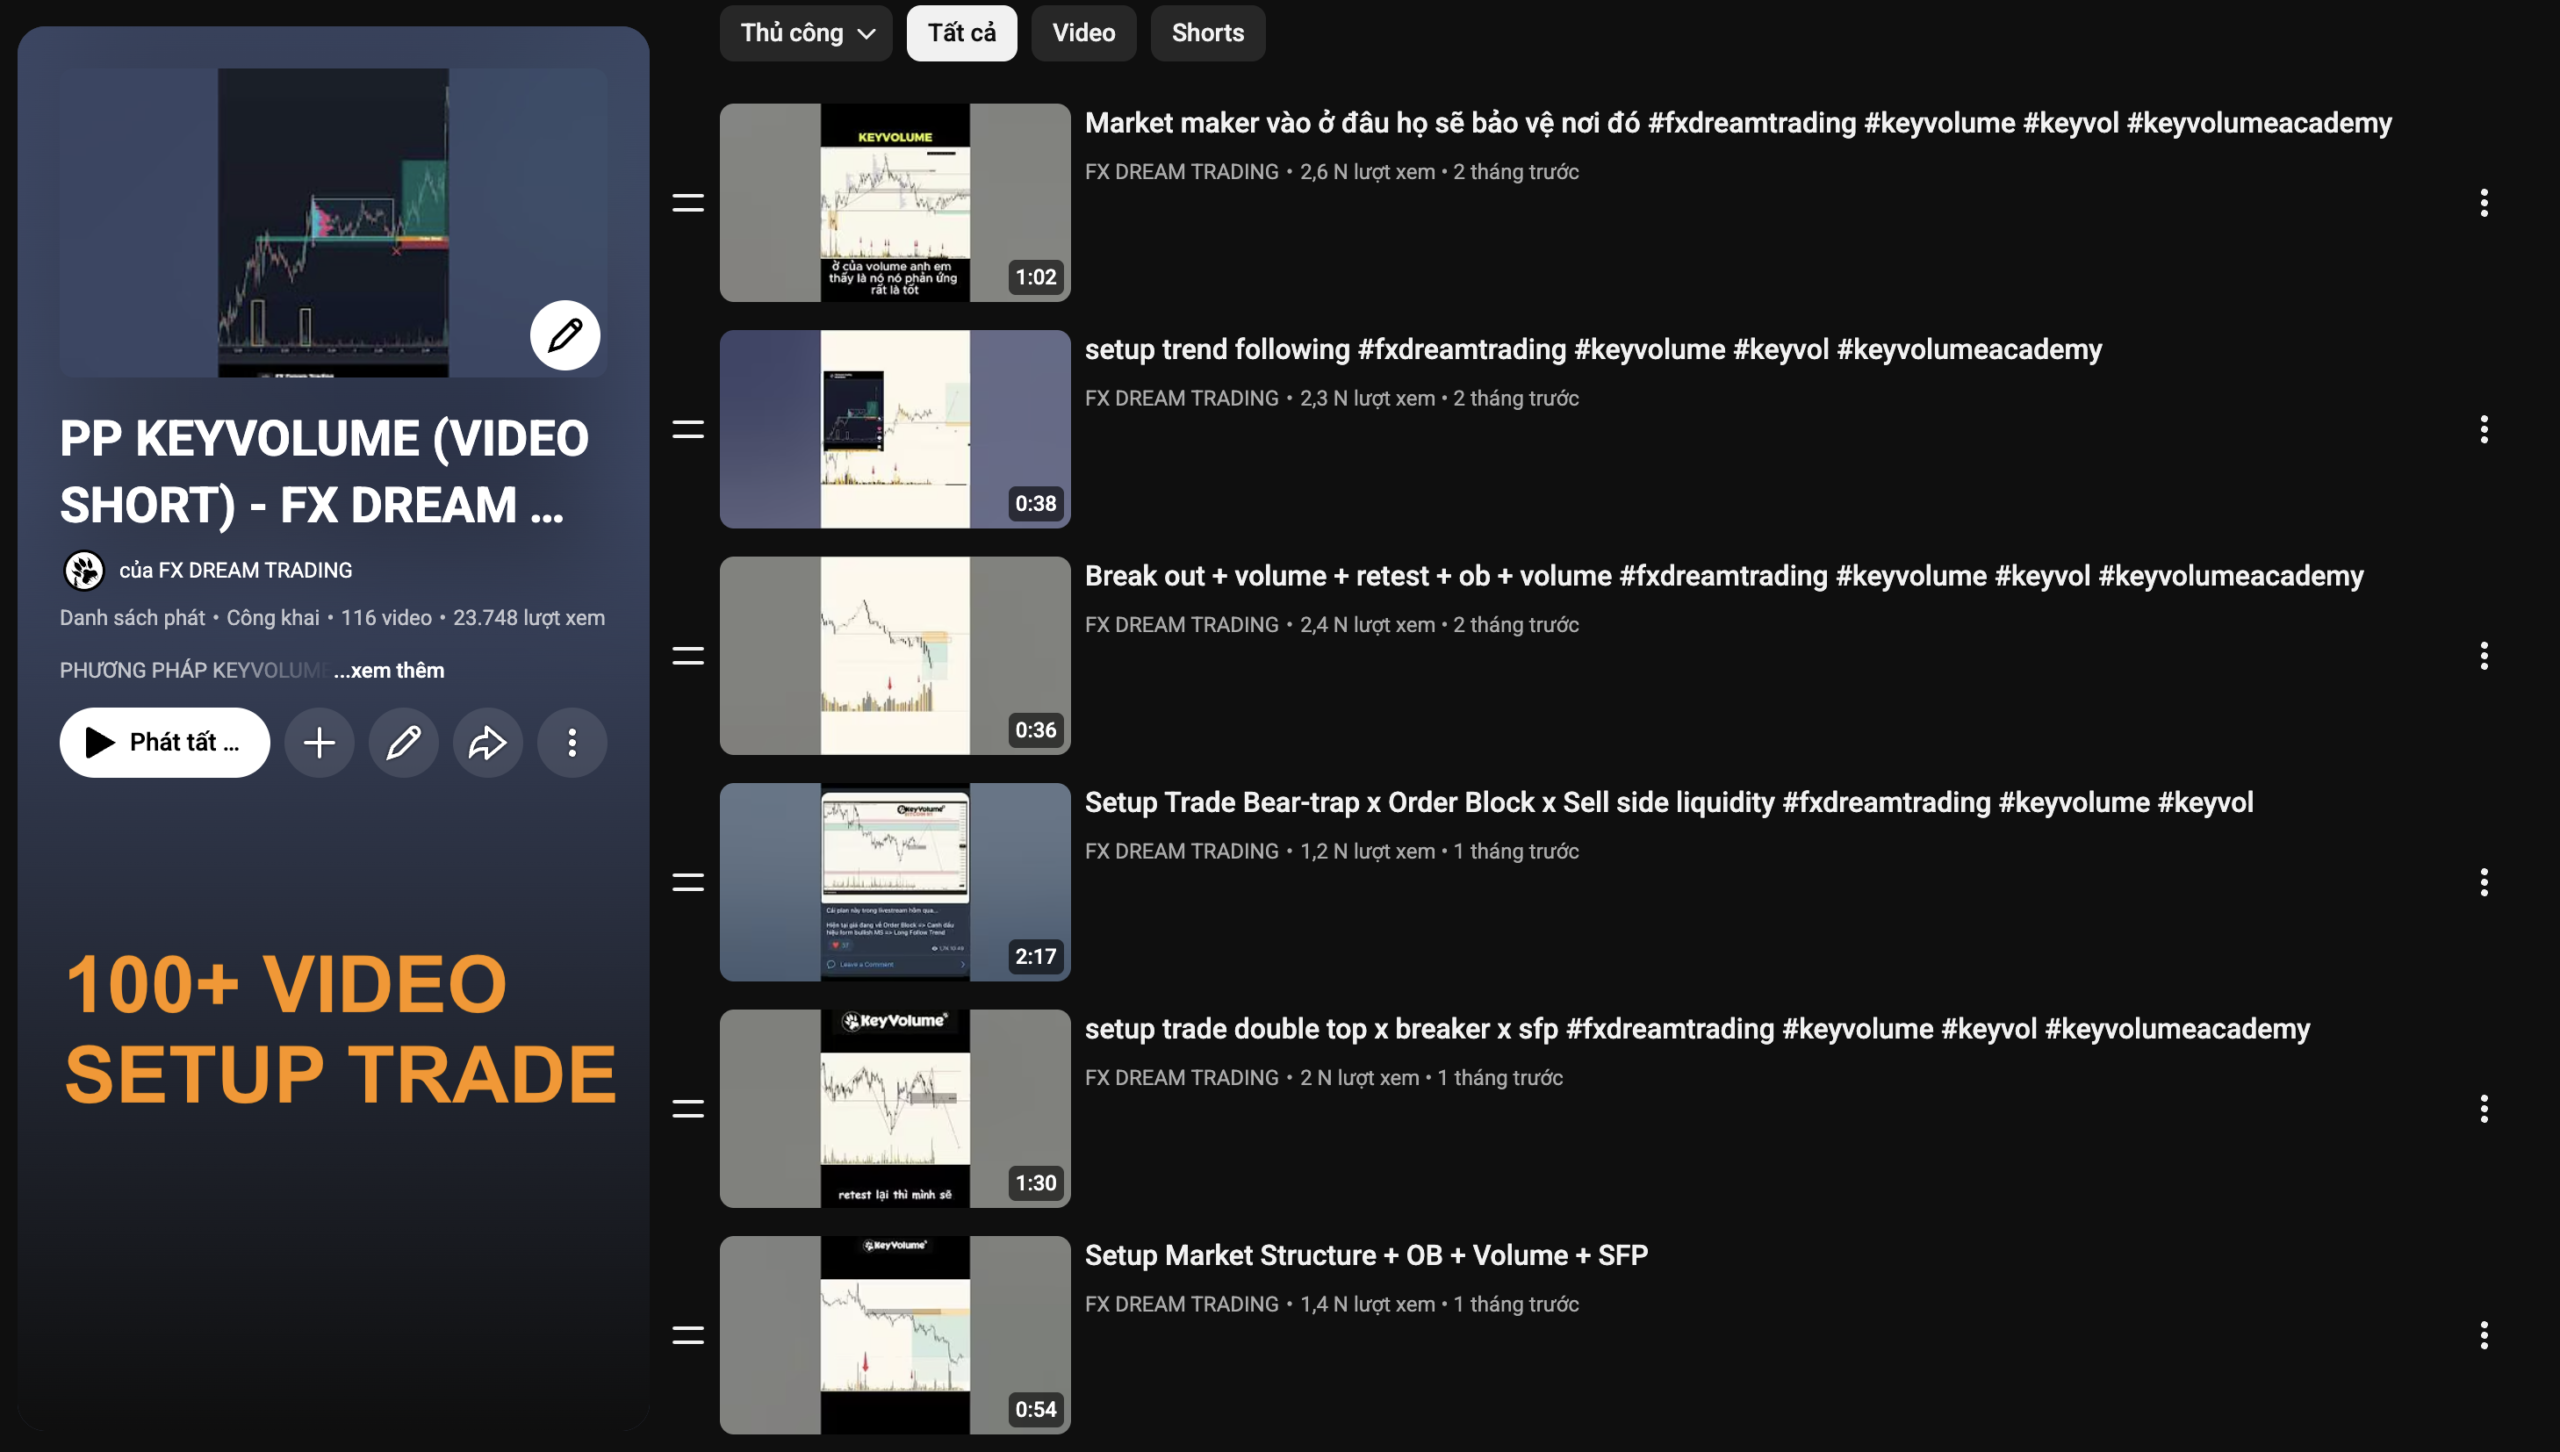
Task: Click FX DREAM TRADING channel under setup trend following
Action: pos(1181,399)
